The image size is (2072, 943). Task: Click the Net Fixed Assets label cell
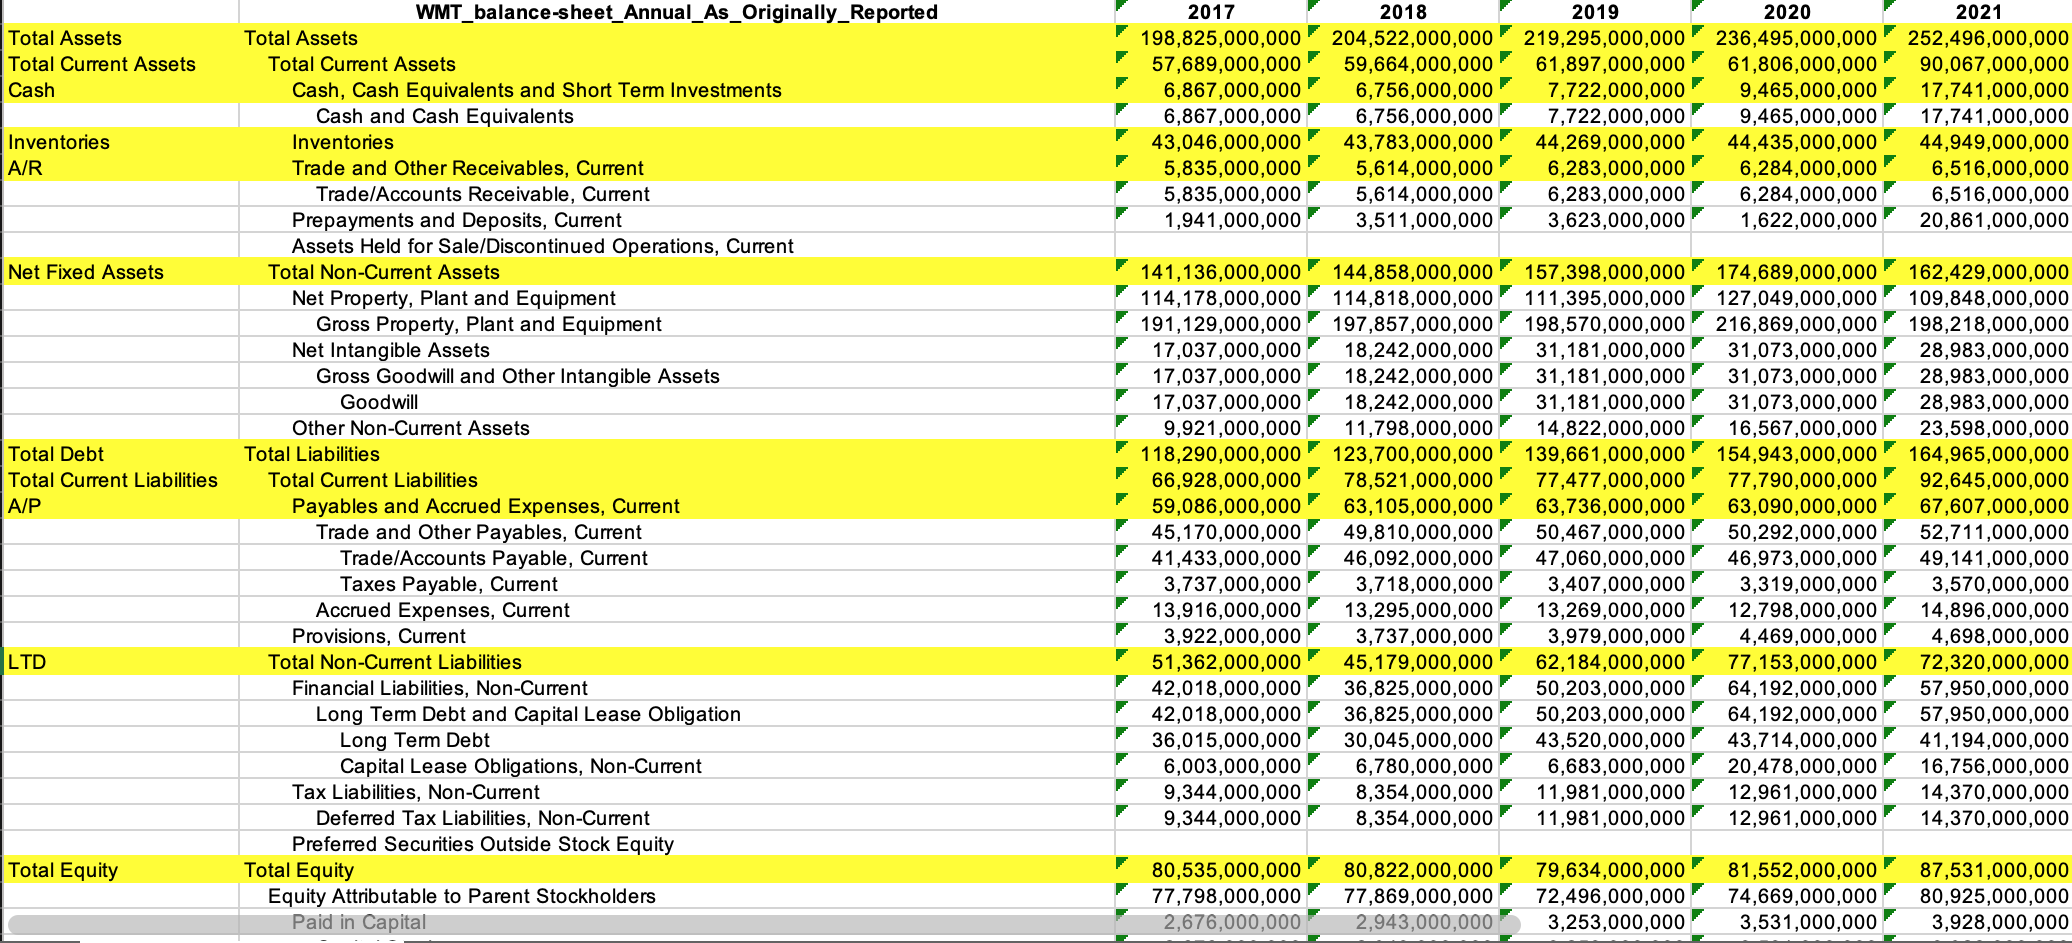point(120,272)
